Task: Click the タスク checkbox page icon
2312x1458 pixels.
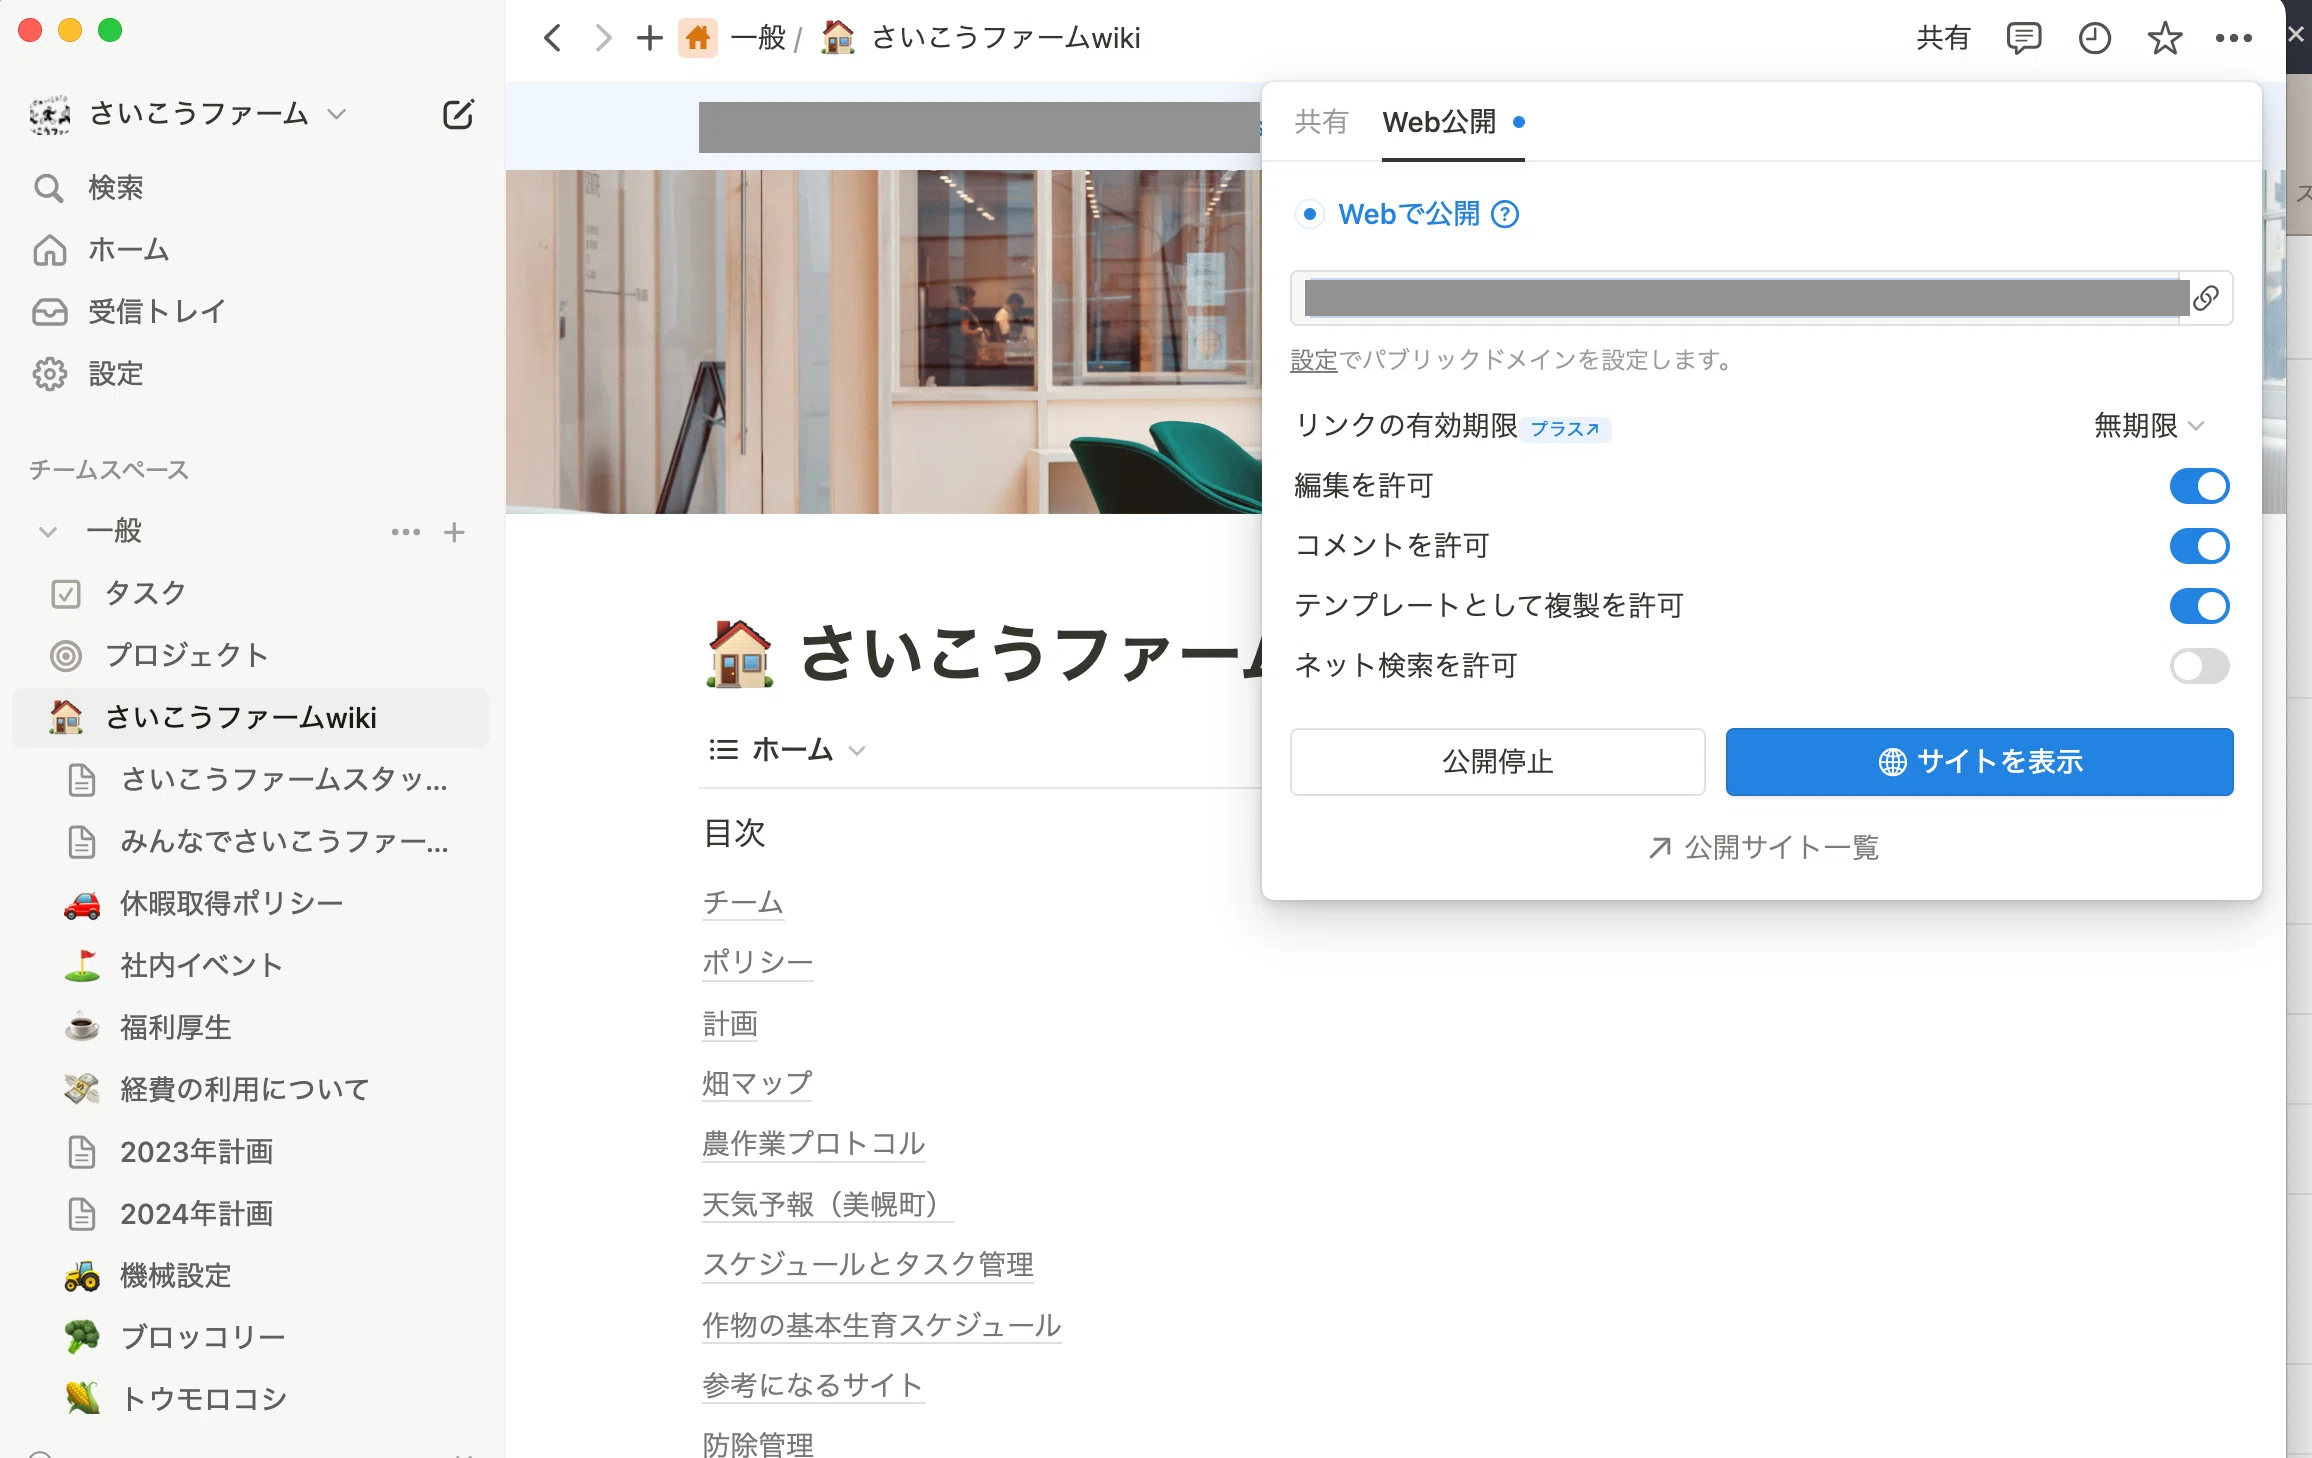Action: coord(66,594)
